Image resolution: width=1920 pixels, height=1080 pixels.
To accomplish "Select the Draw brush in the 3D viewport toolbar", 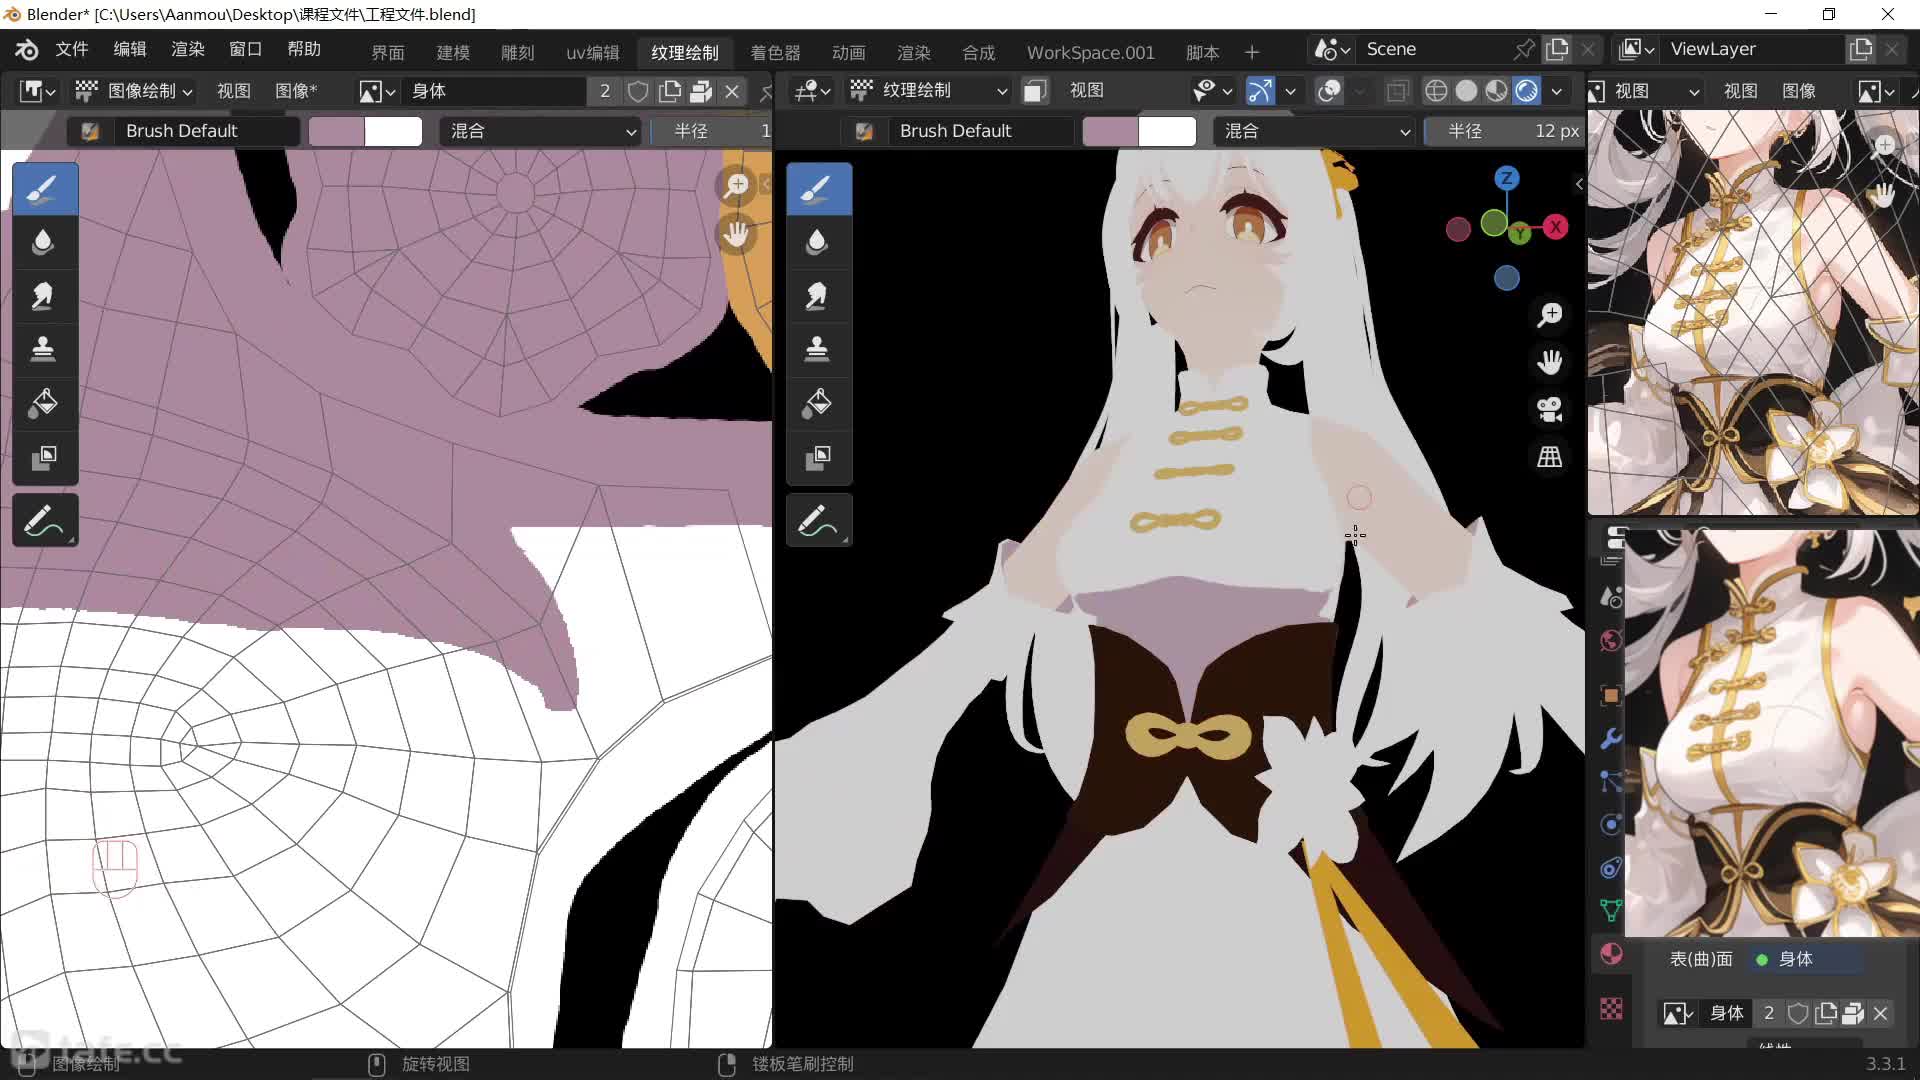I will click(x=819, y=188).
